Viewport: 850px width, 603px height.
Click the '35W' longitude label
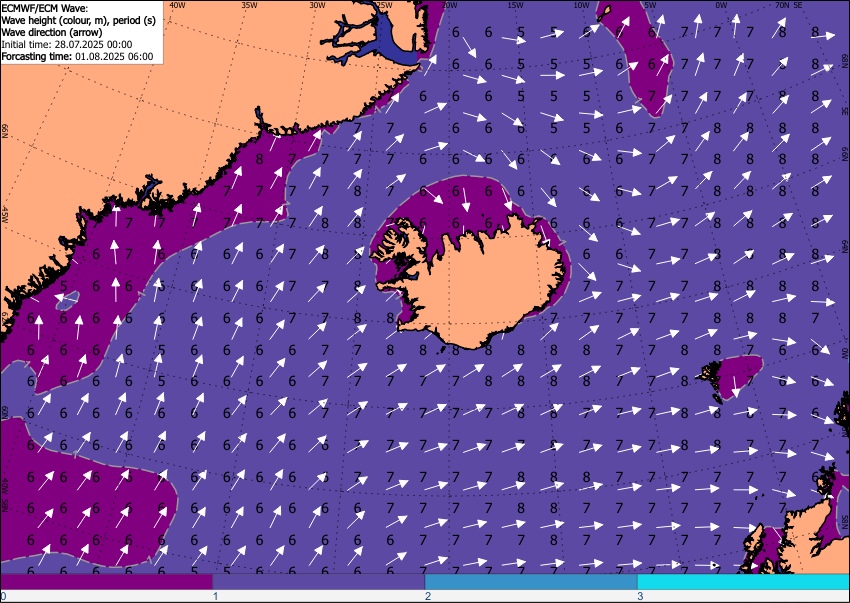click(249, 5)
